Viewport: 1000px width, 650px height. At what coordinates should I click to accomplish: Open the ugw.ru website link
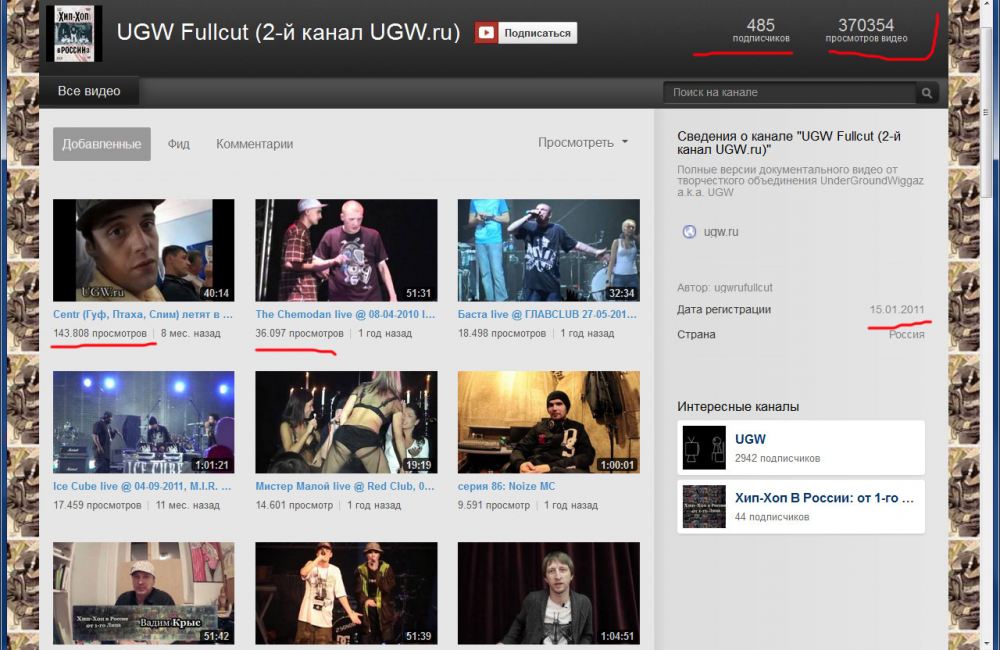coord(721,232)
